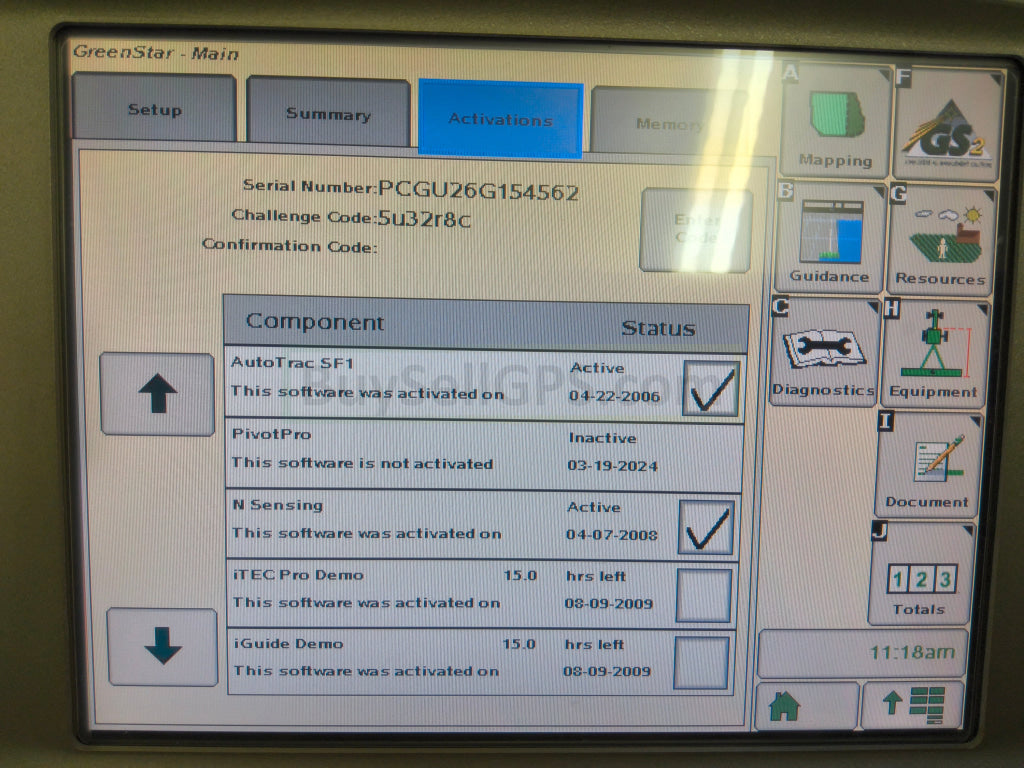Open the menu list icon with arrow
Screen dimensions: 1024x768
[912, 705]
